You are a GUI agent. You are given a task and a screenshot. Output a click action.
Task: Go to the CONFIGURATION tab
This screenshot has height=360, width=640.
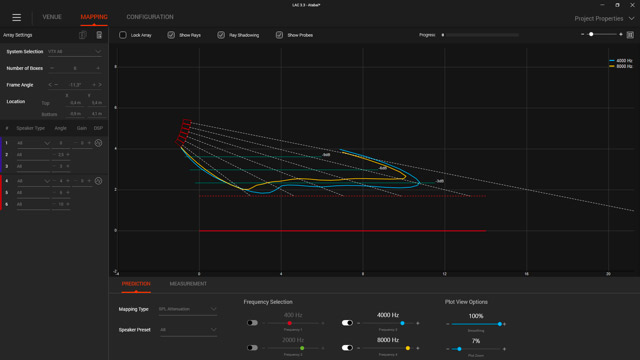(x=150, y=17)
